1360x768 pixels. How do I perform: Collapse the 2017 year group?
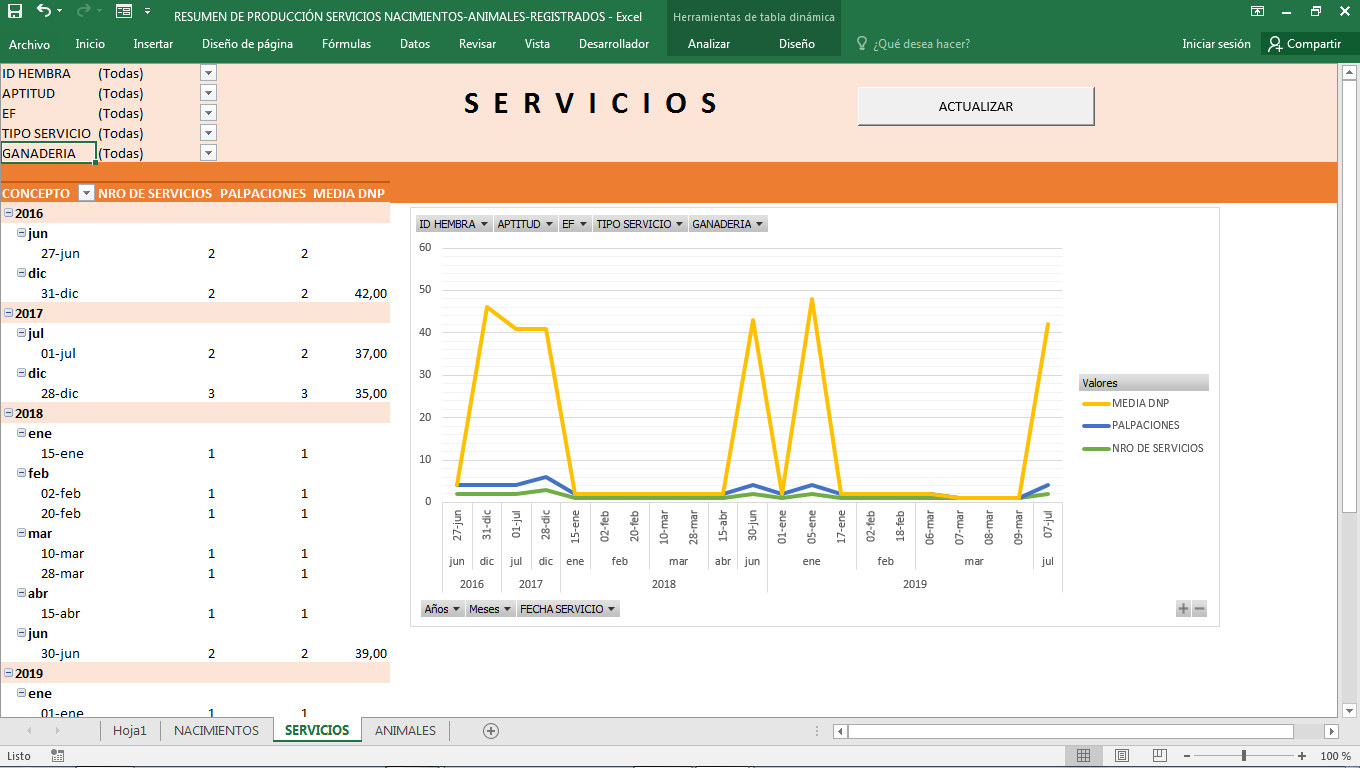pos(8,313)
